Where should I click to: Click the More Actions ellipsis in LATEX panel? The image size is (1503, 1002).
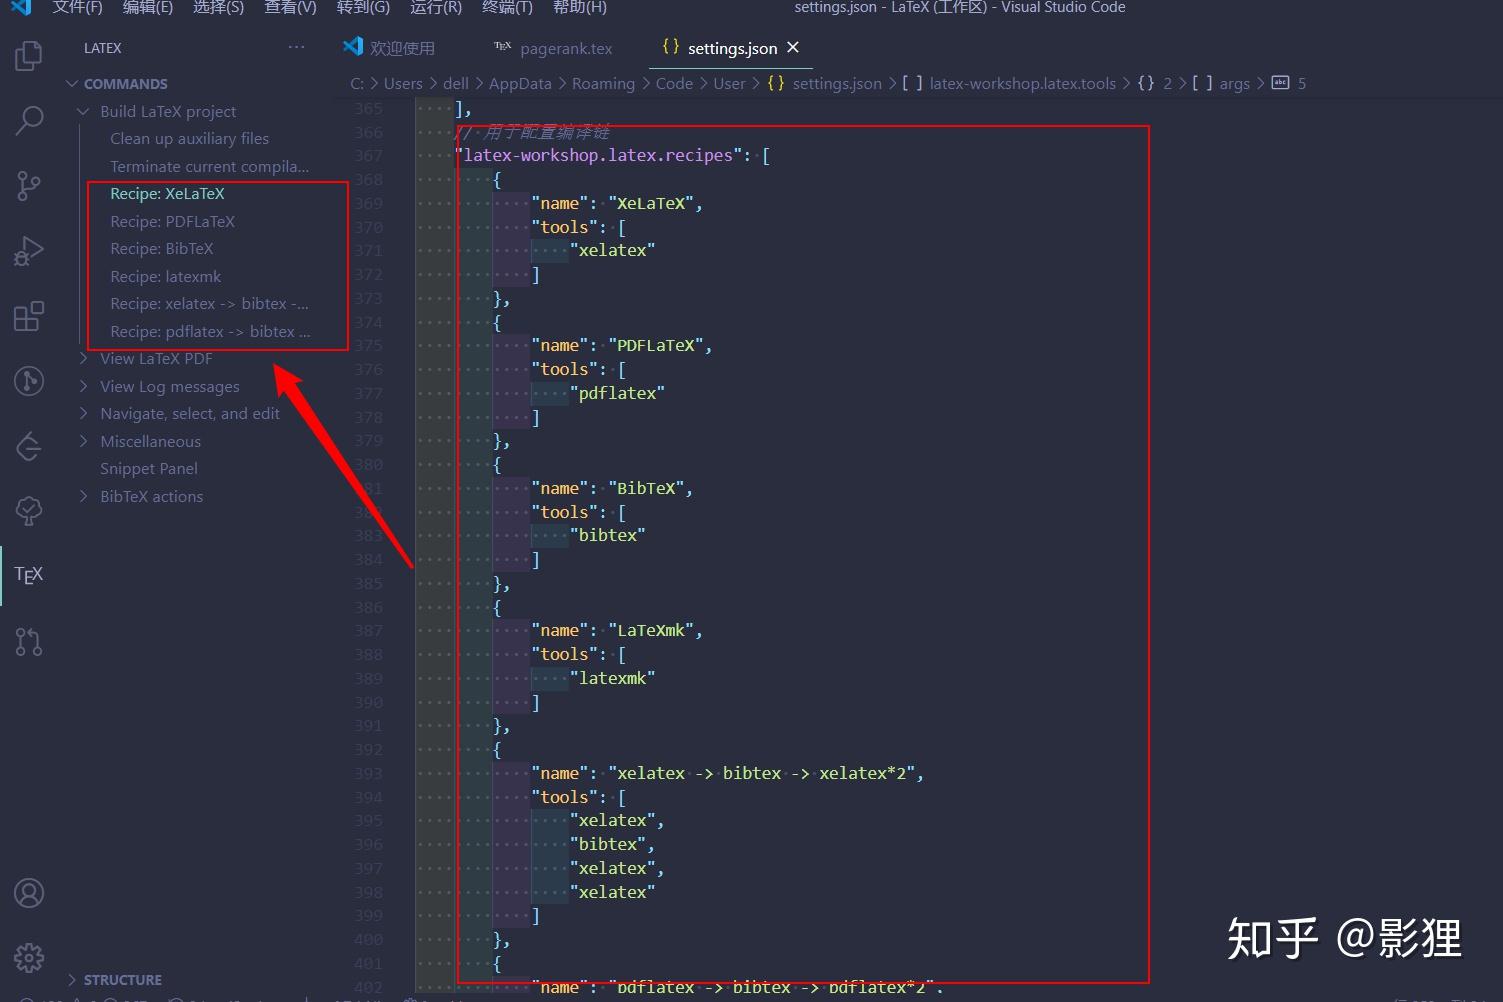[x=295, y=46]
